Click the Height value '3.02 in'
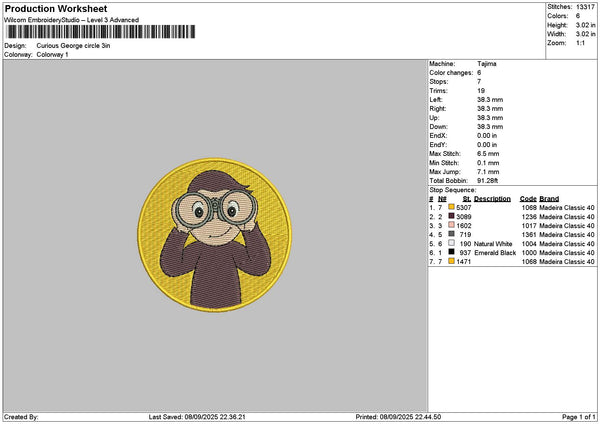The width and height of the screenshot is (600, 424). tap(585, 25)
